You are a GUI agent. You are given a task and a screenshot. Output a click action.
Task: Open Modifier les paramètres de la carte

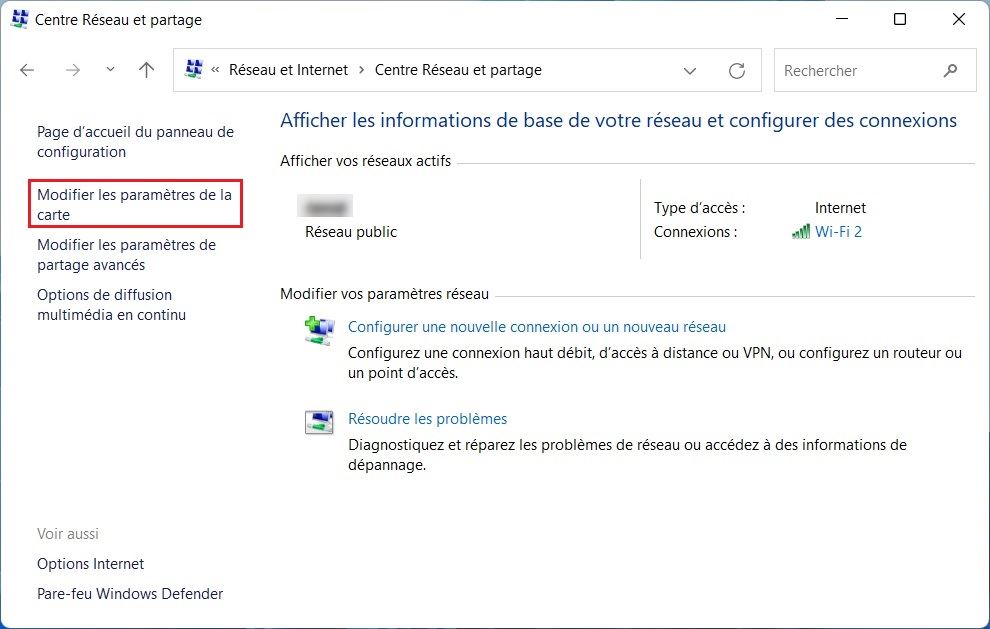pyautogui.click(x=134, y=204)
